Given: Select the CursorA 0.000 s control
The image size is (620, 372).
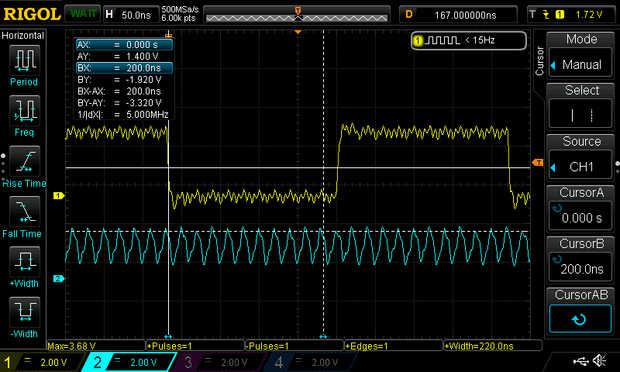Looking at the screenshot, I should click(x=580, y=216).
